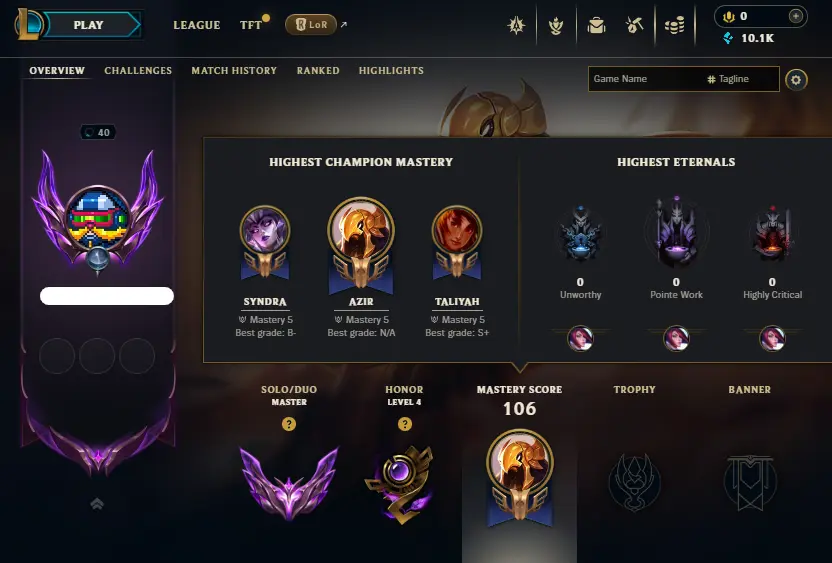Open the Match History tab

[234, 71]
